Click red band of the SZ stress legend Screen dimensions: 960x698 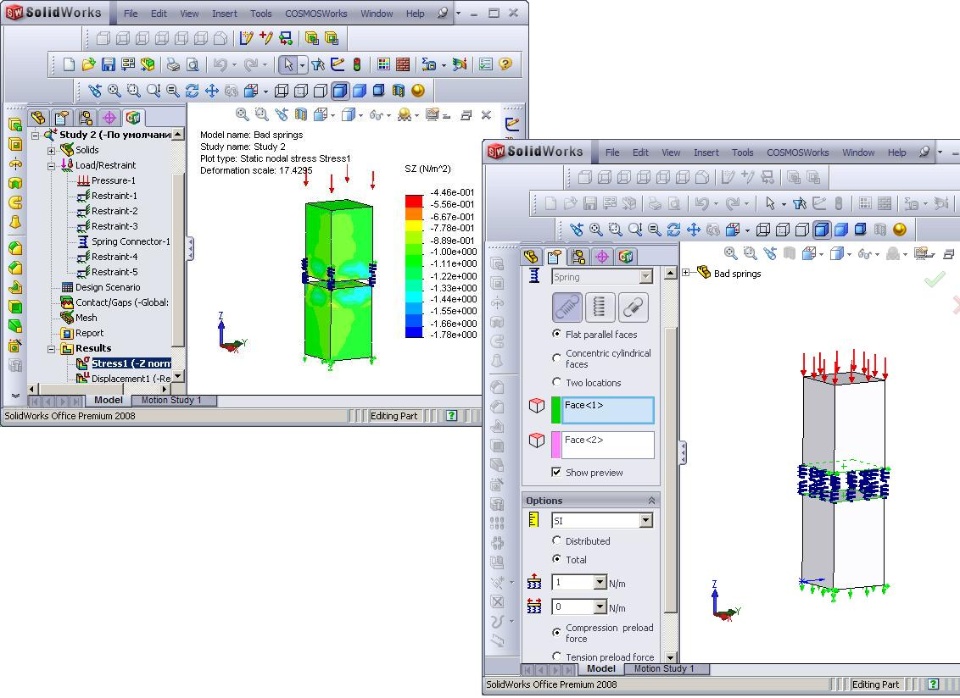click(x=414, y=201)
